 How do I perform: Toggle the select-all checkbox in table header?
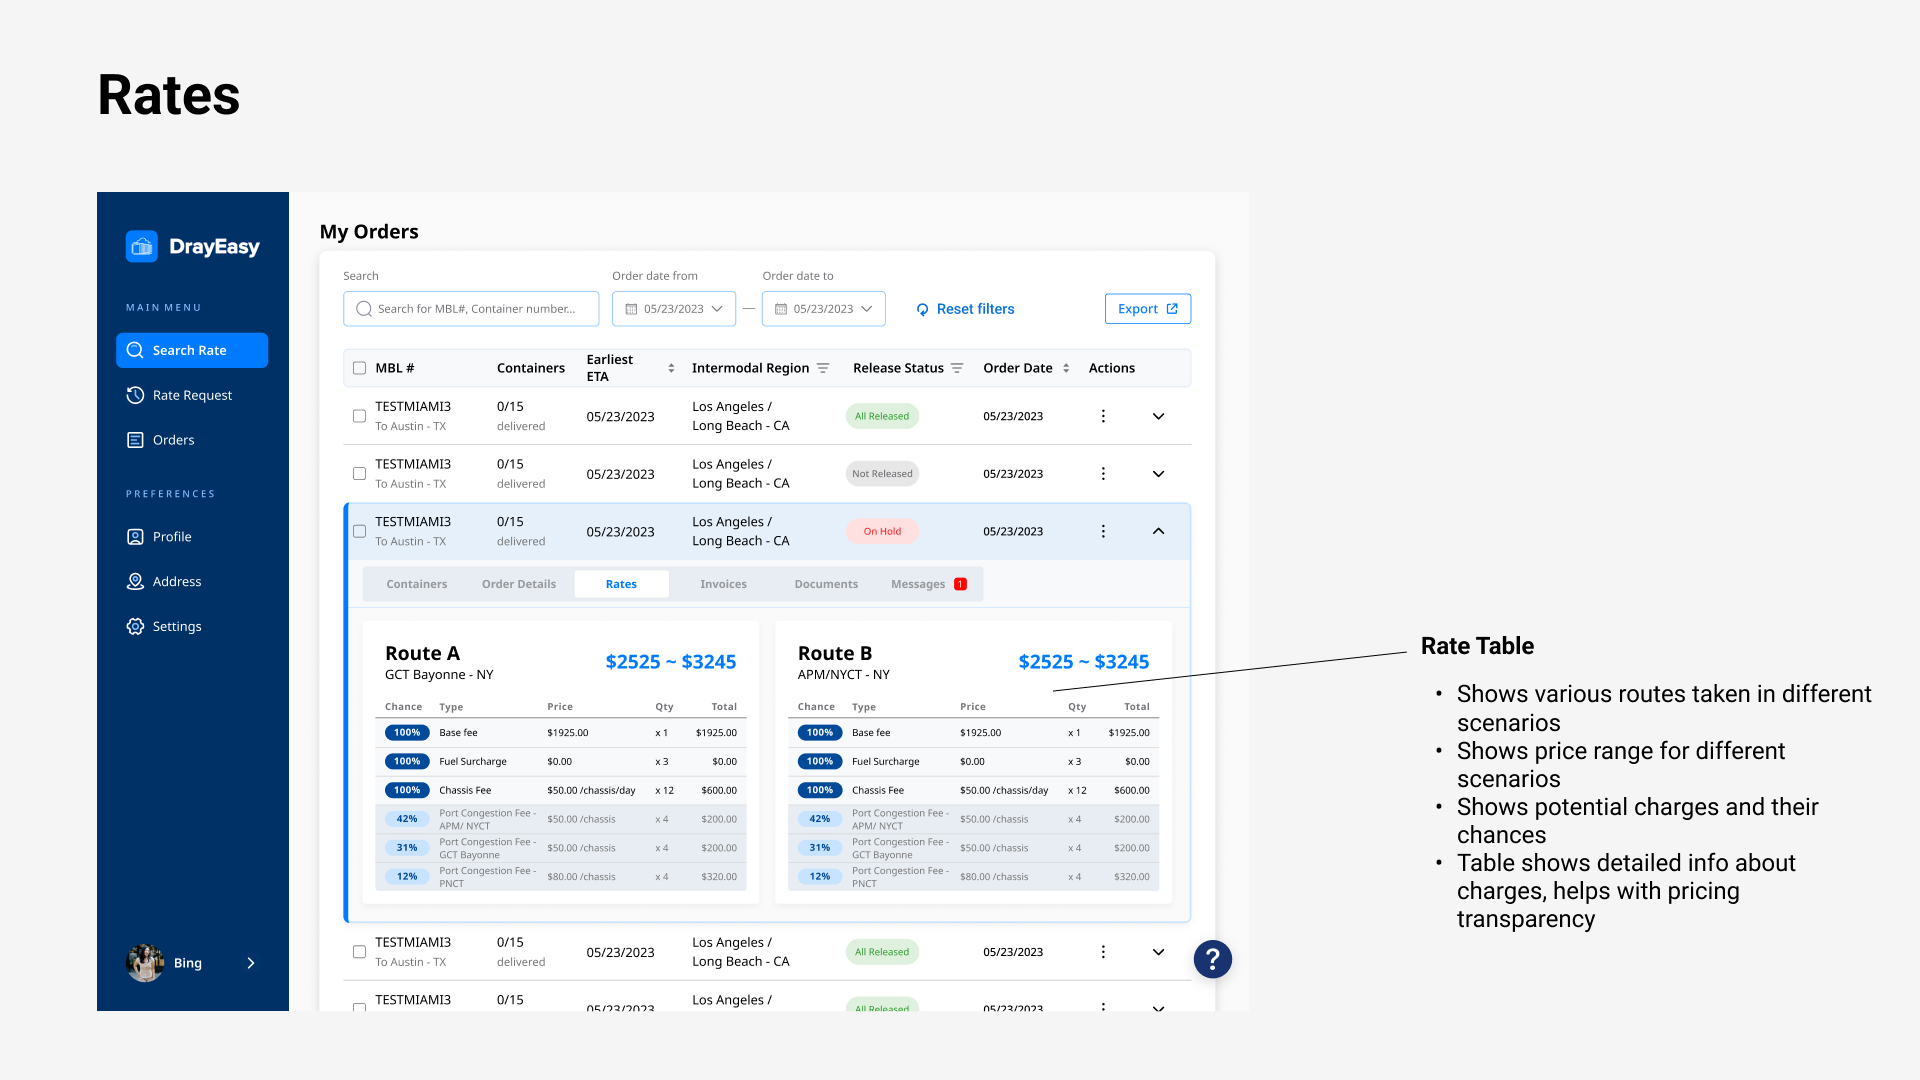point(359,368)
